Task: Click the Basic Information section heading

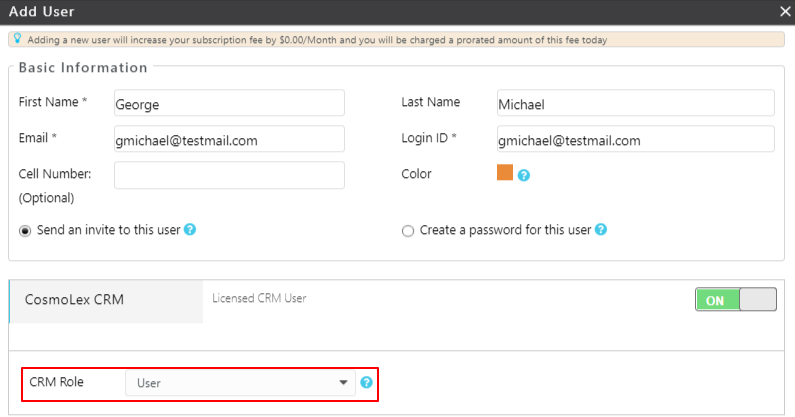Action: tap(83, 68)
